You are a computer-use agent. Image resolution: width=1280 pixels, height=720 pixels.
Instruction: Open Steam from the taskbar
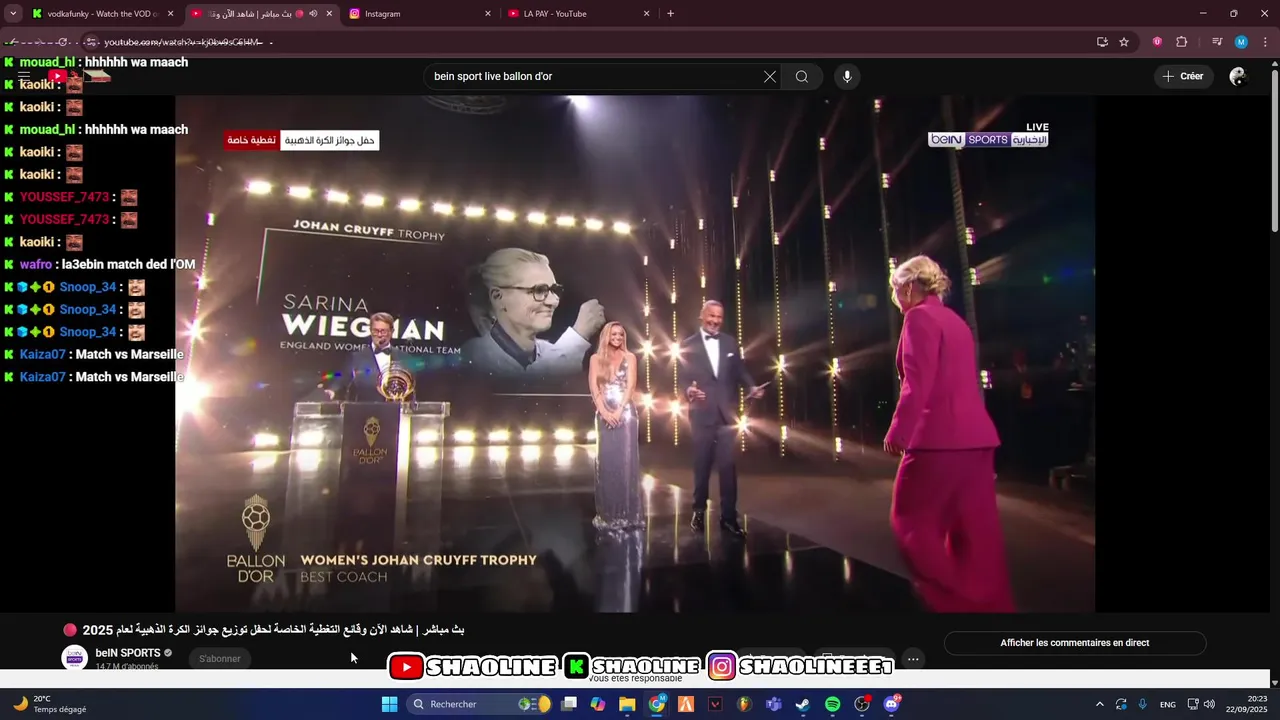[x=803, y=704]
